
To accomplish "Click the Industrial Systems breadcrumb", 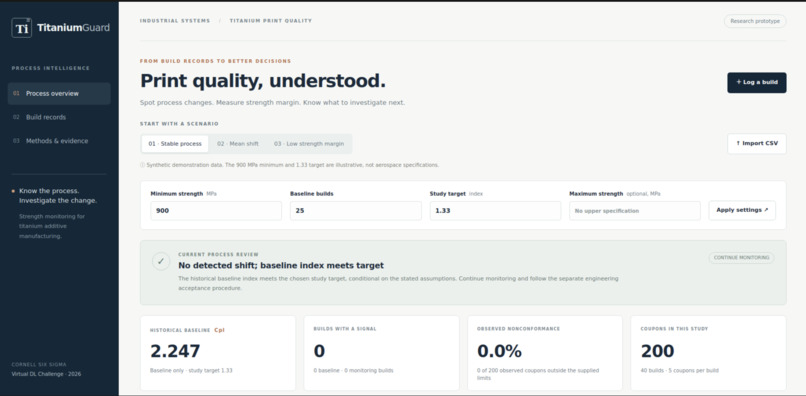I will point(175,21).
